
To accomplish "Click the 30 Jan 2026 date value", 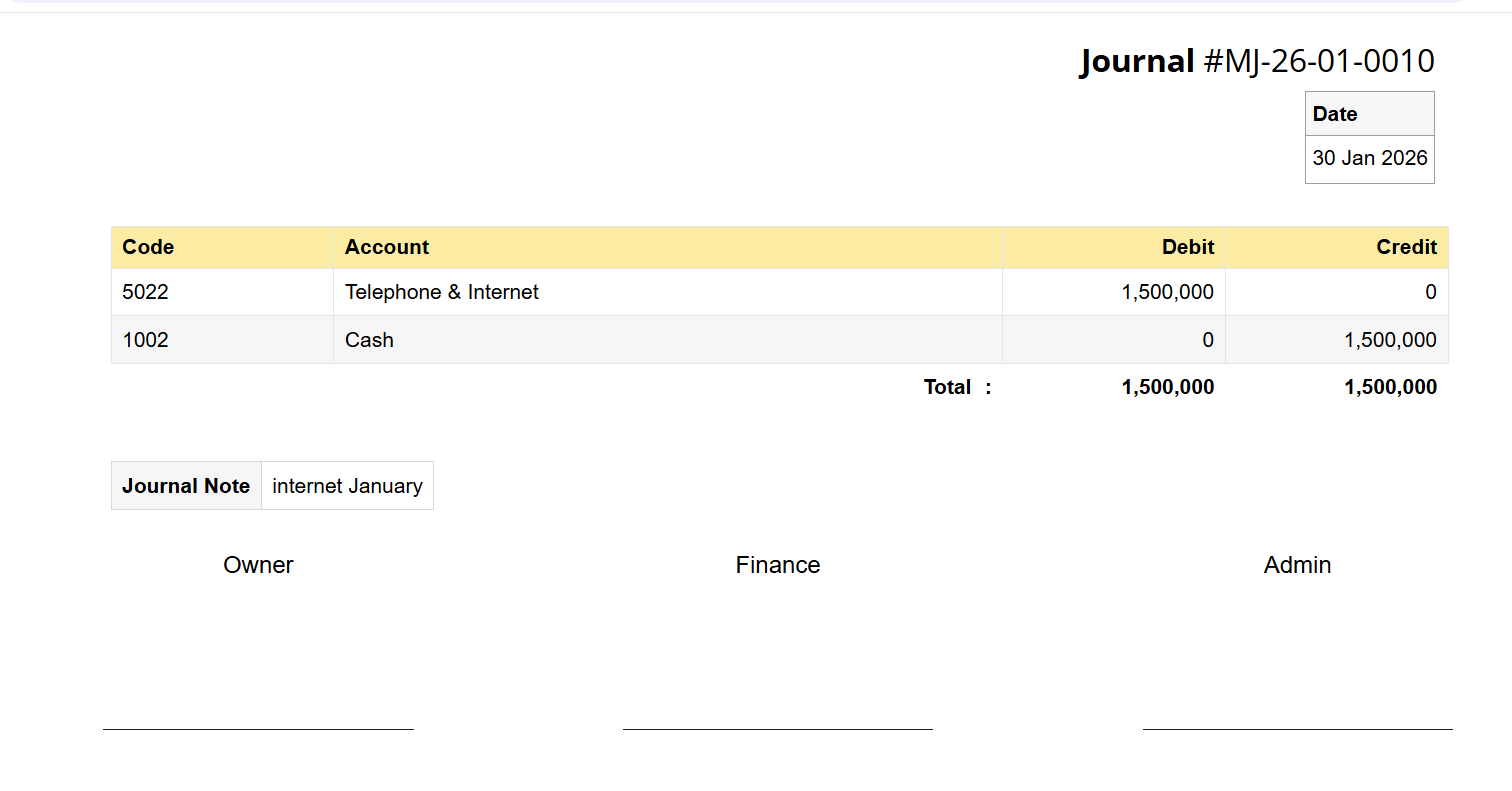I will (1369, 158).
